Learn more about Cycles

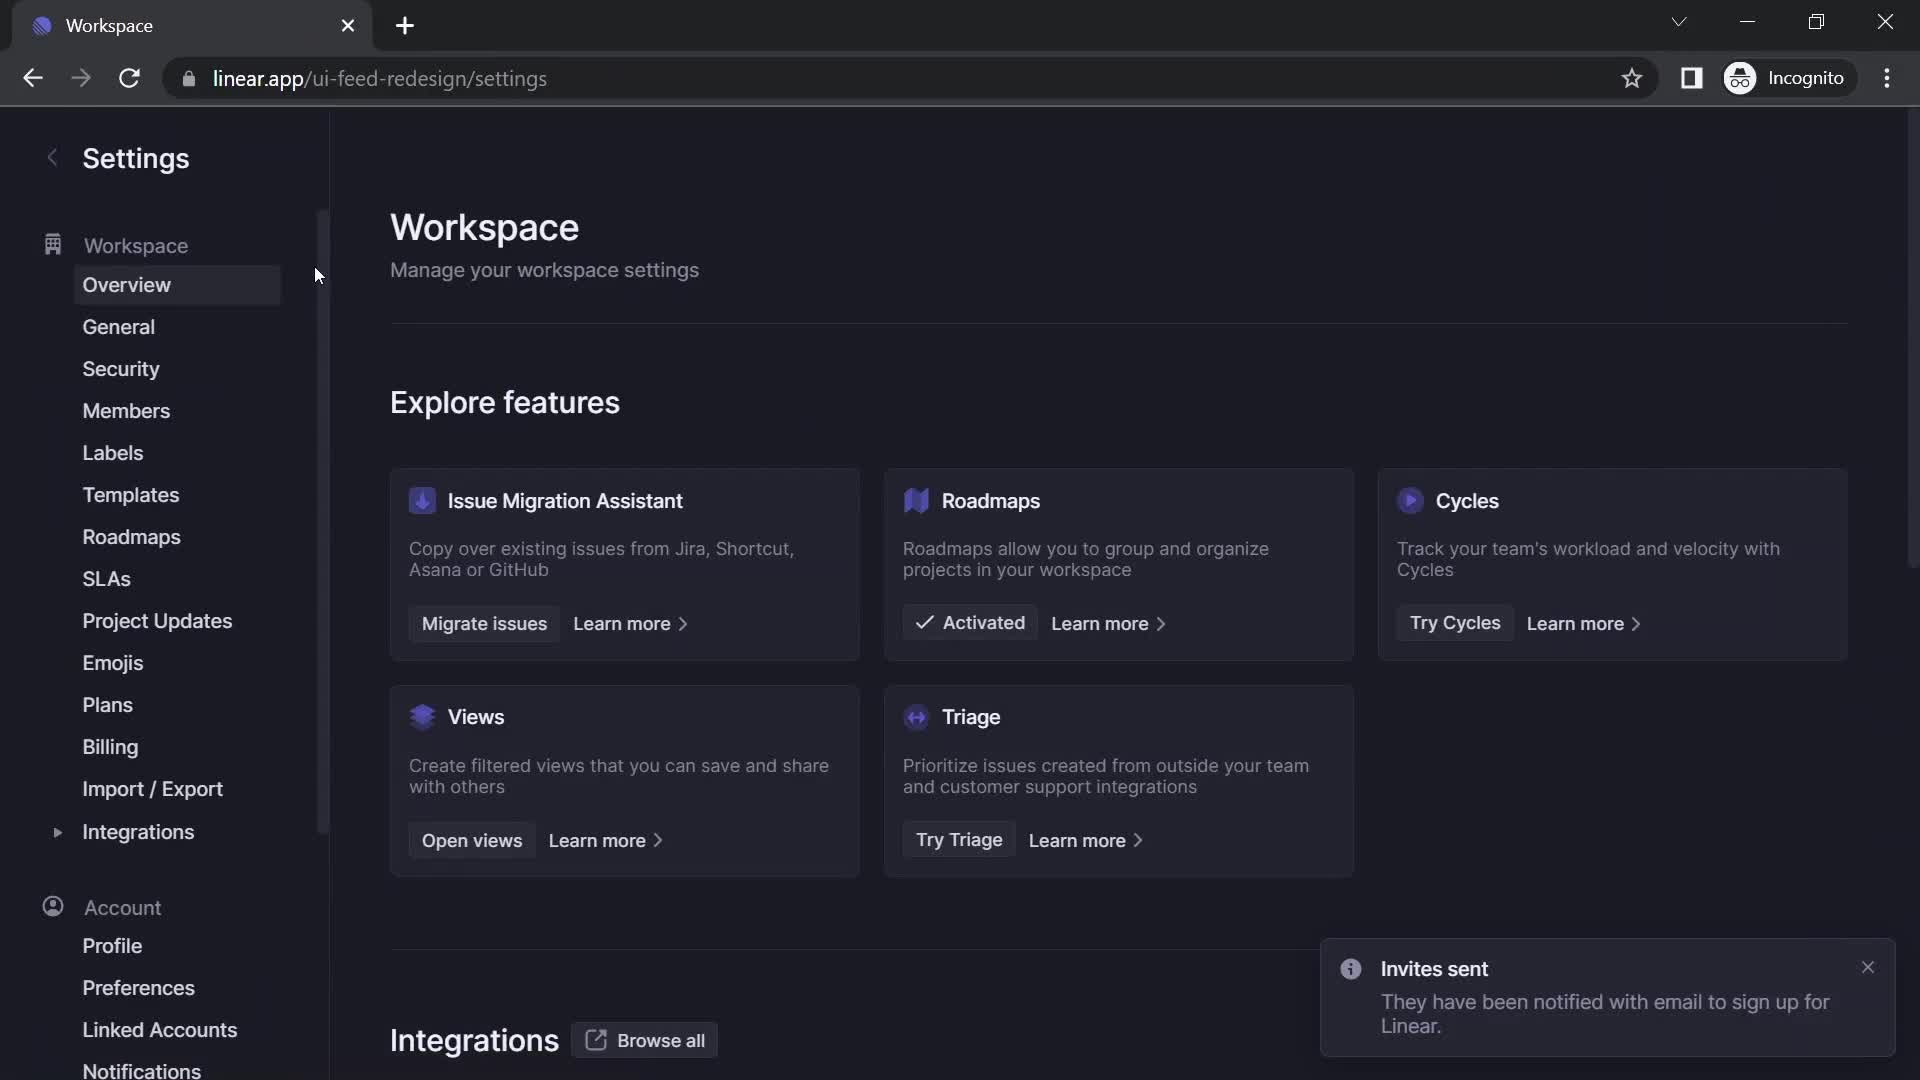pos(1583,624)
